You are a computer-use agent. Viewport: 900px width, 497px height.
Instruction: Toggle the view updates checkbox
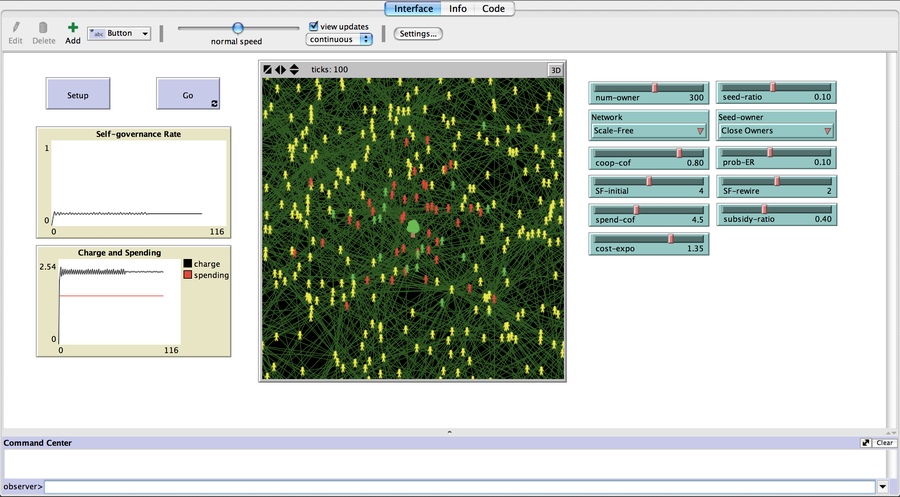point(314,27)
